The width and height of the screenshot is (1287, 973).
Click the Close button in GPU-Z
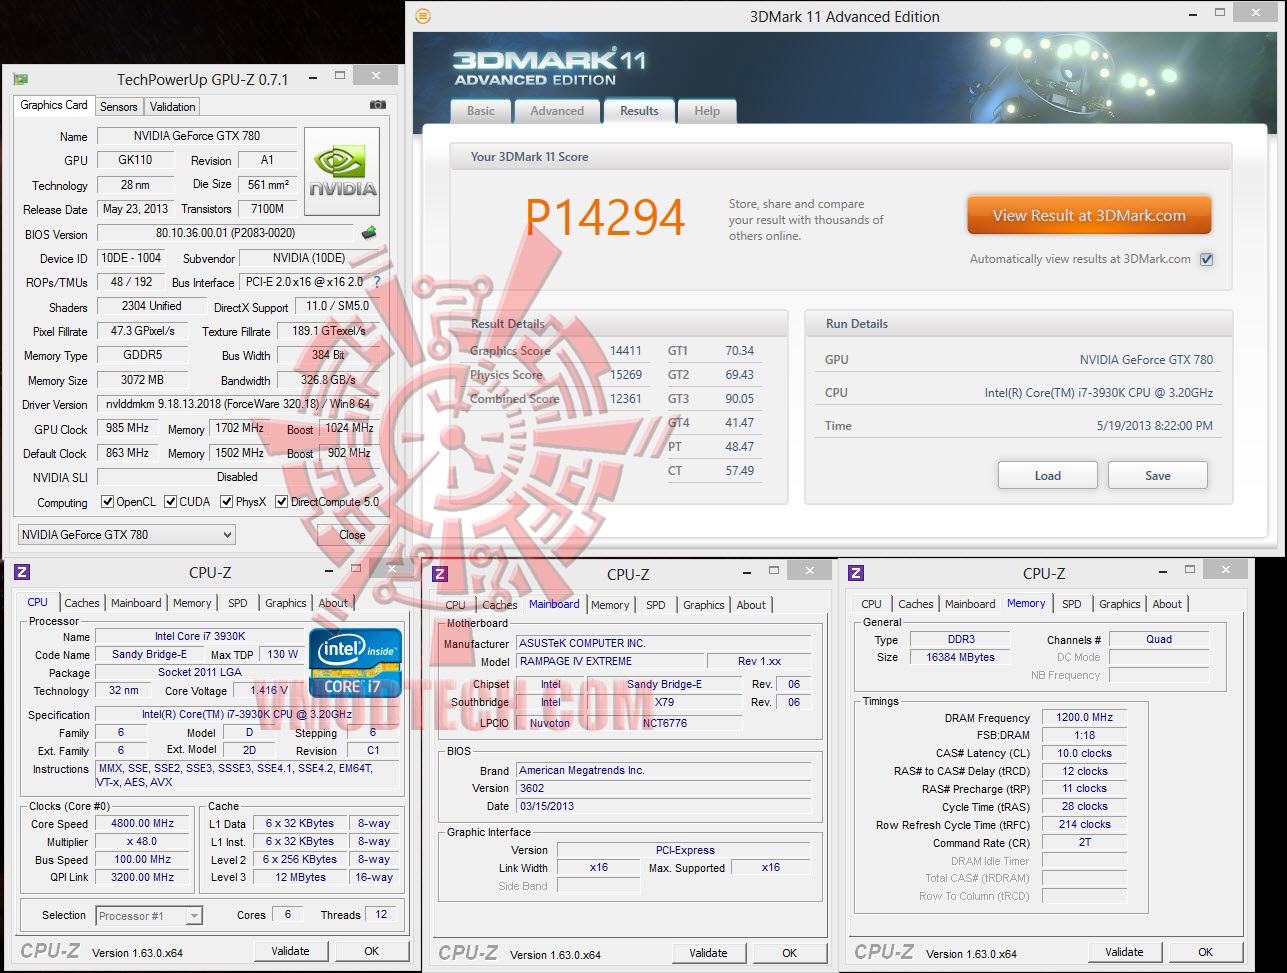tap(352, 535)
